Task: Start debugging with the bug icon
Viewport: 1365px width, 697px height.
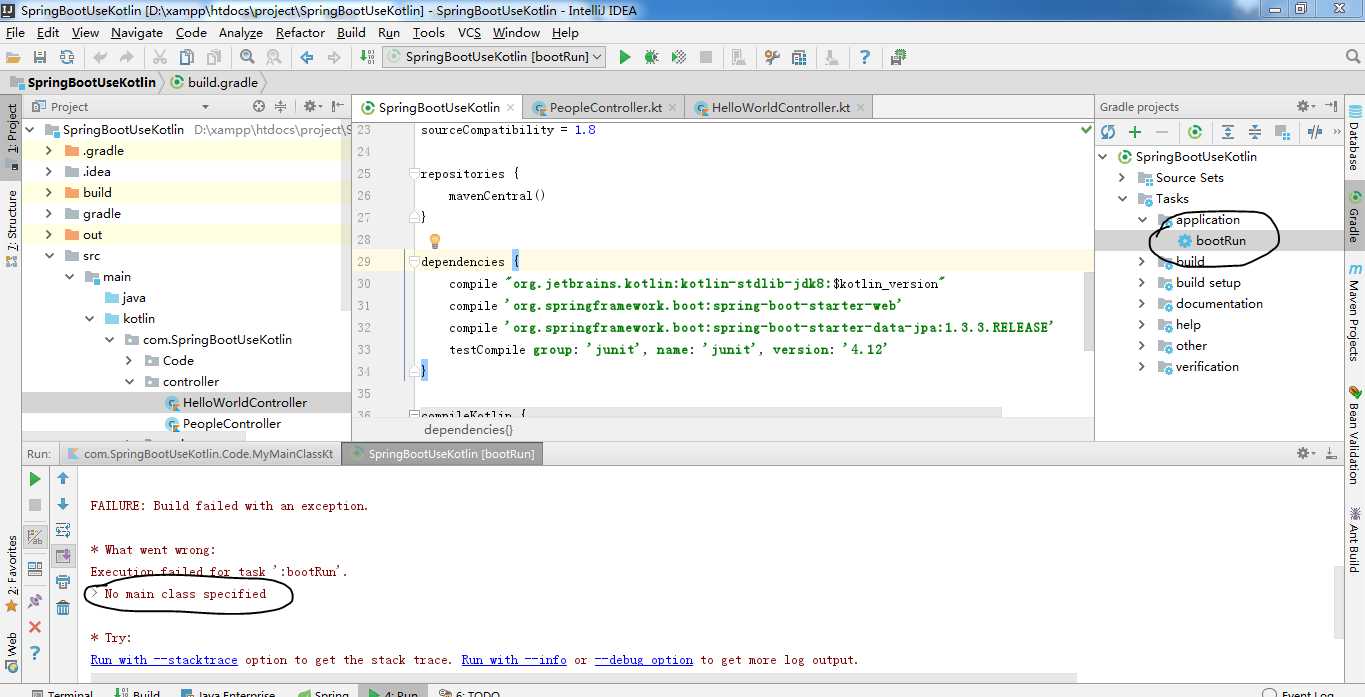Action: 652,57
